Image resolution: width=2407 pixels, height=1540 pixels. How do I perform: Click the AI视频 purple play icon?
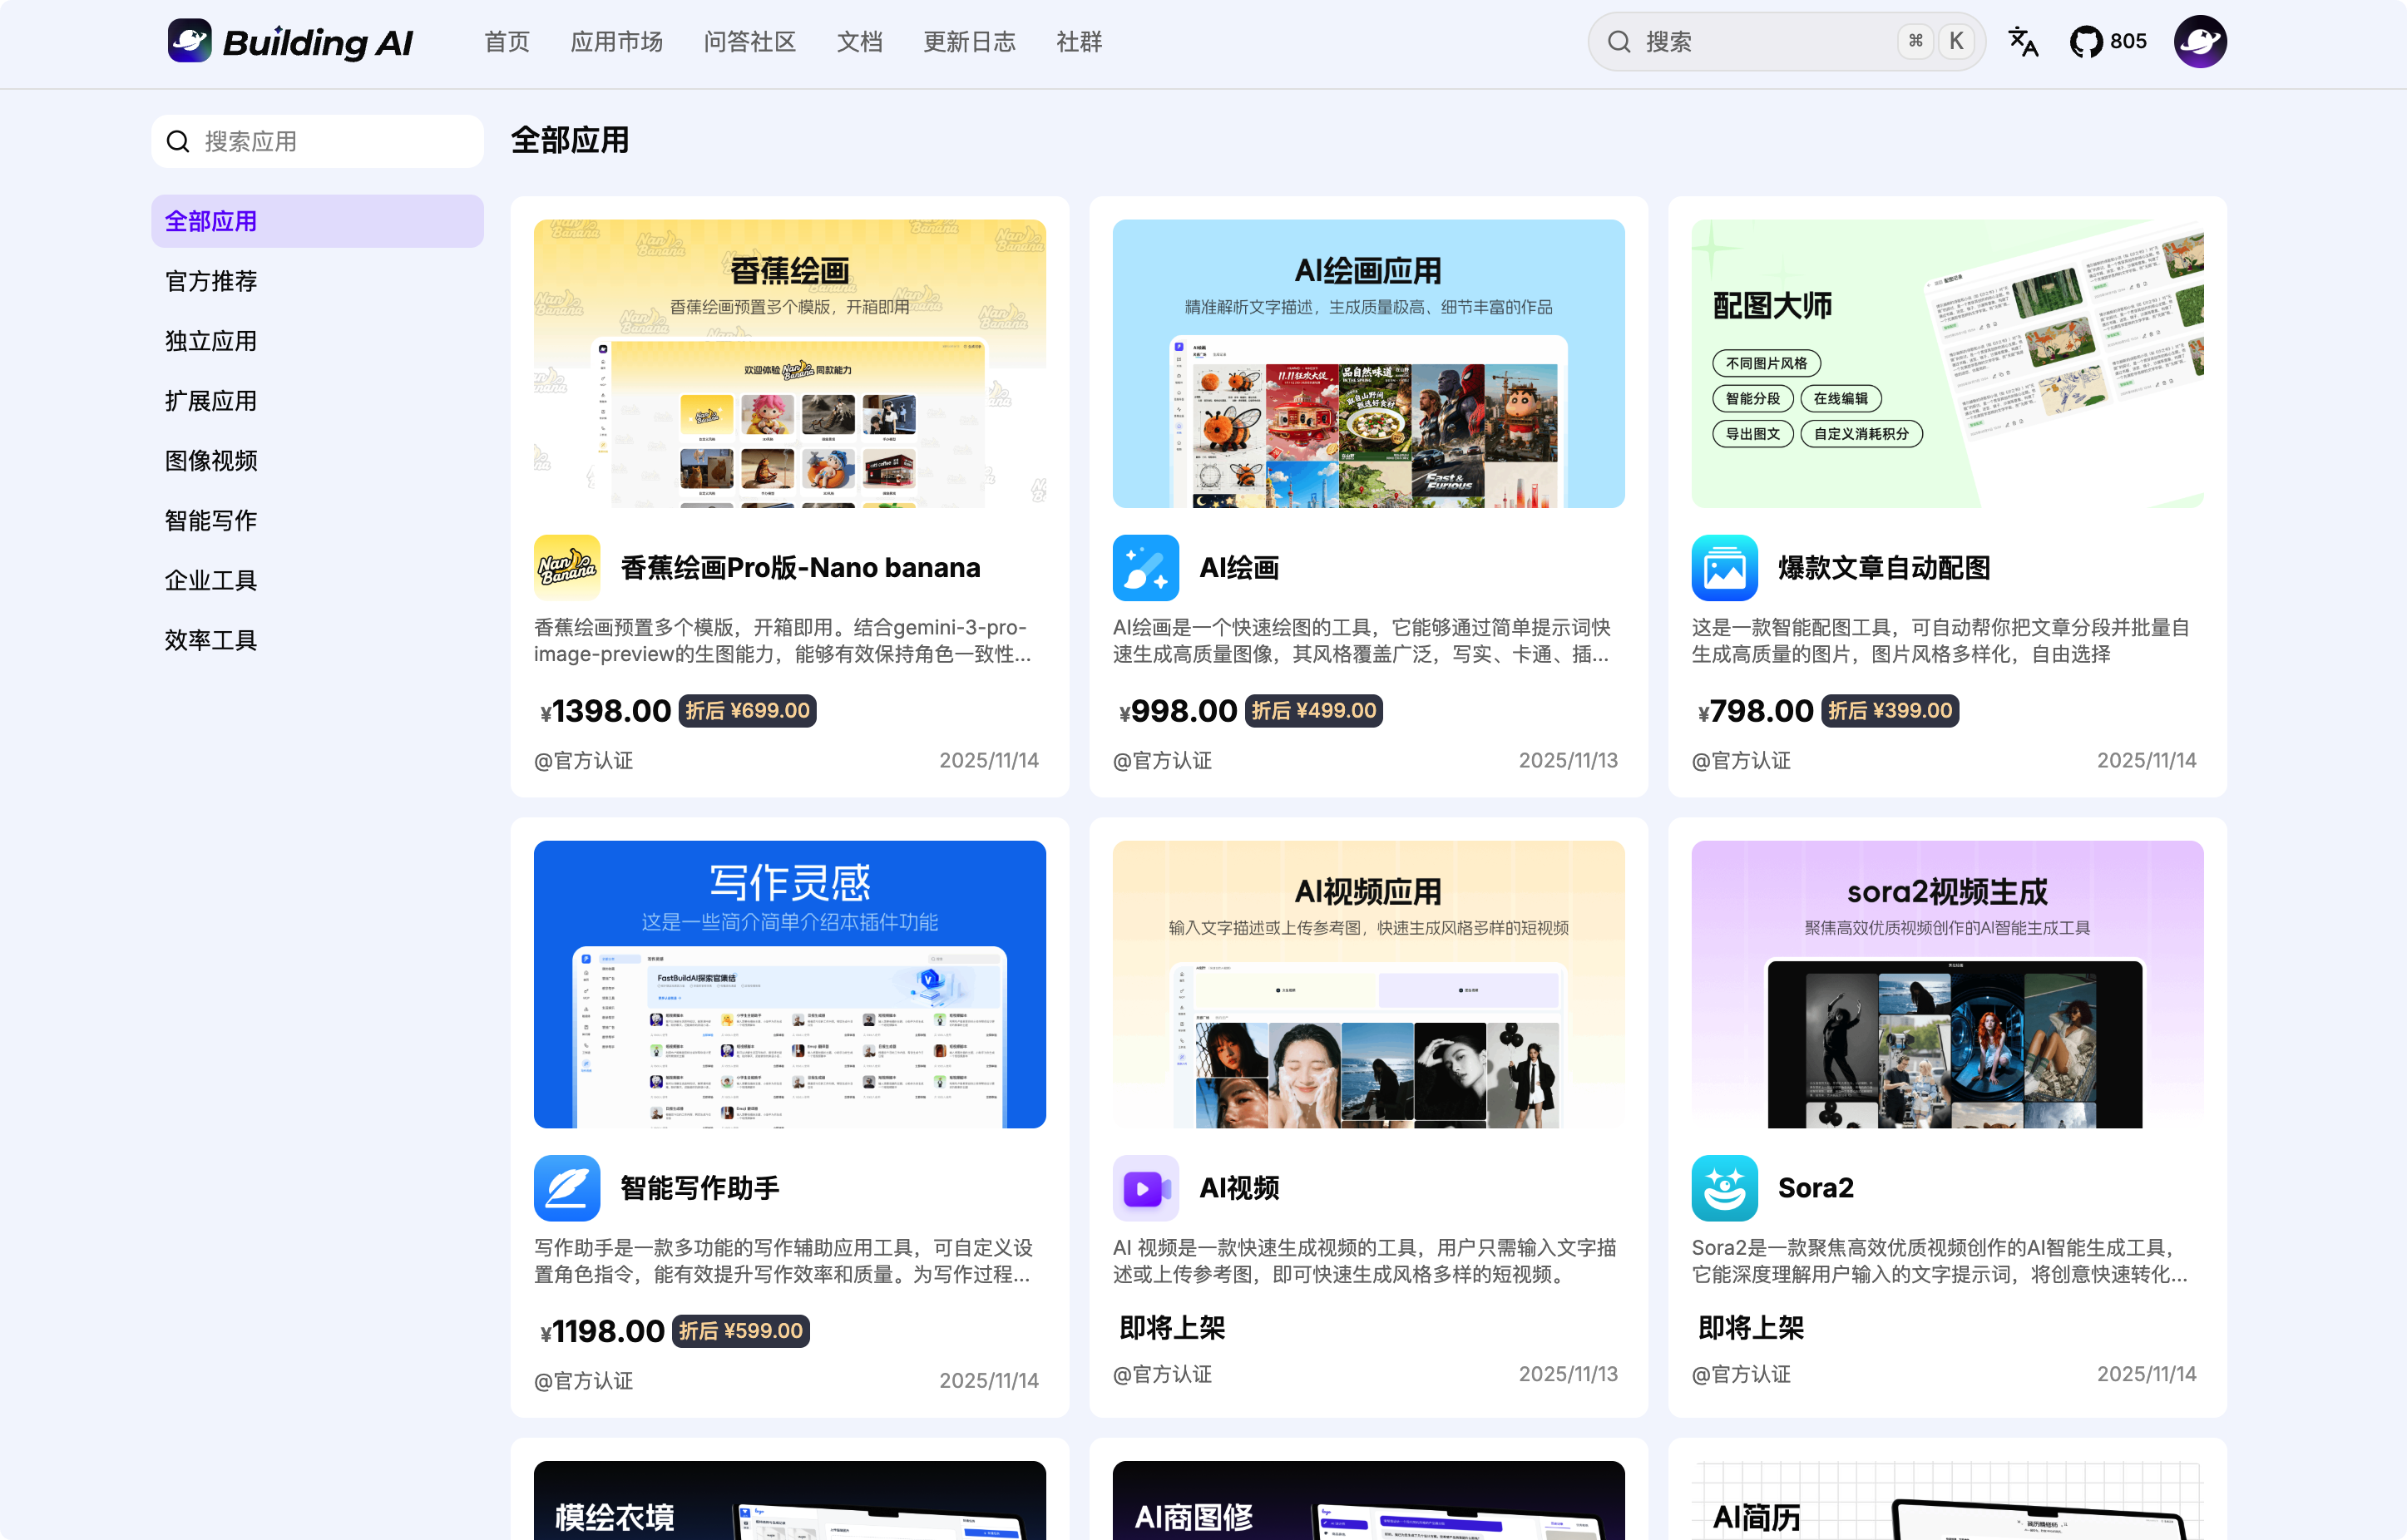pyautogui.click(x=1146, y=1188)
